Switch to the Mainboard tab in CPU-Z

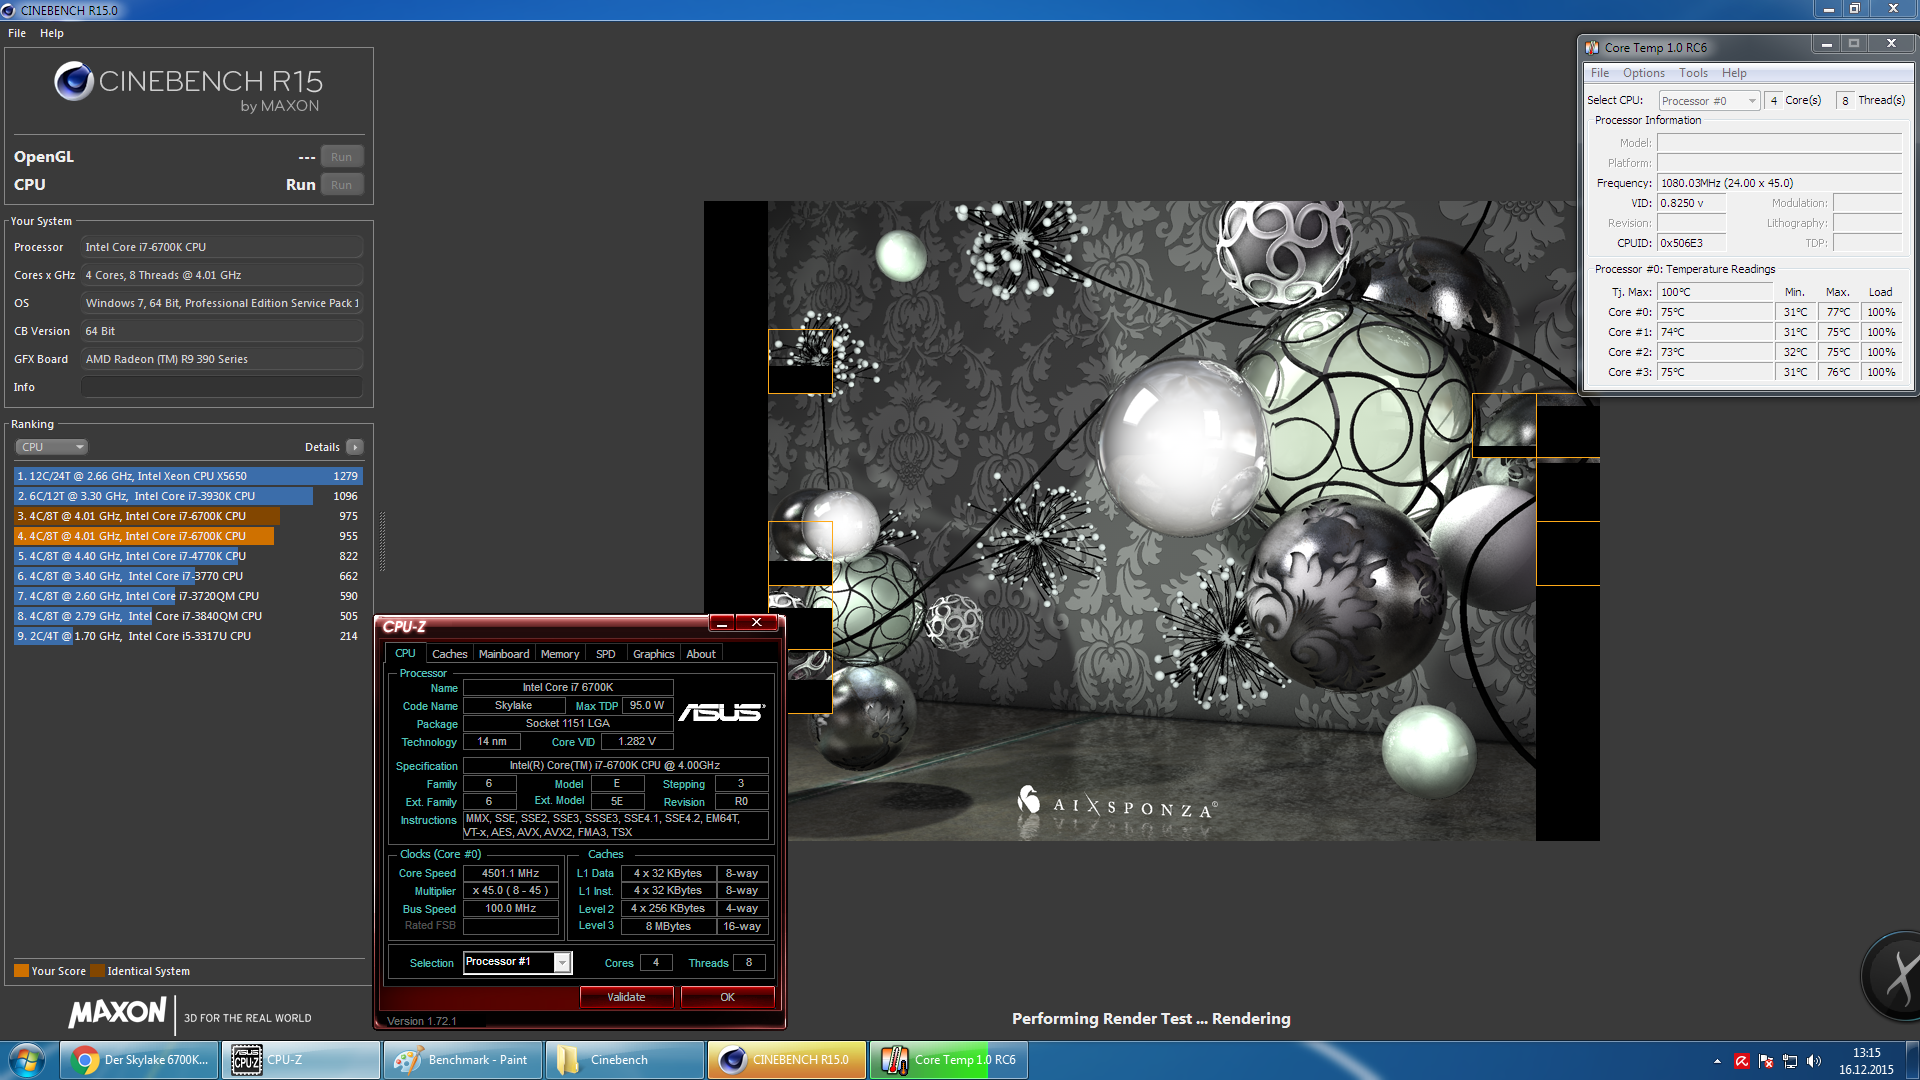tap(503, 654)
